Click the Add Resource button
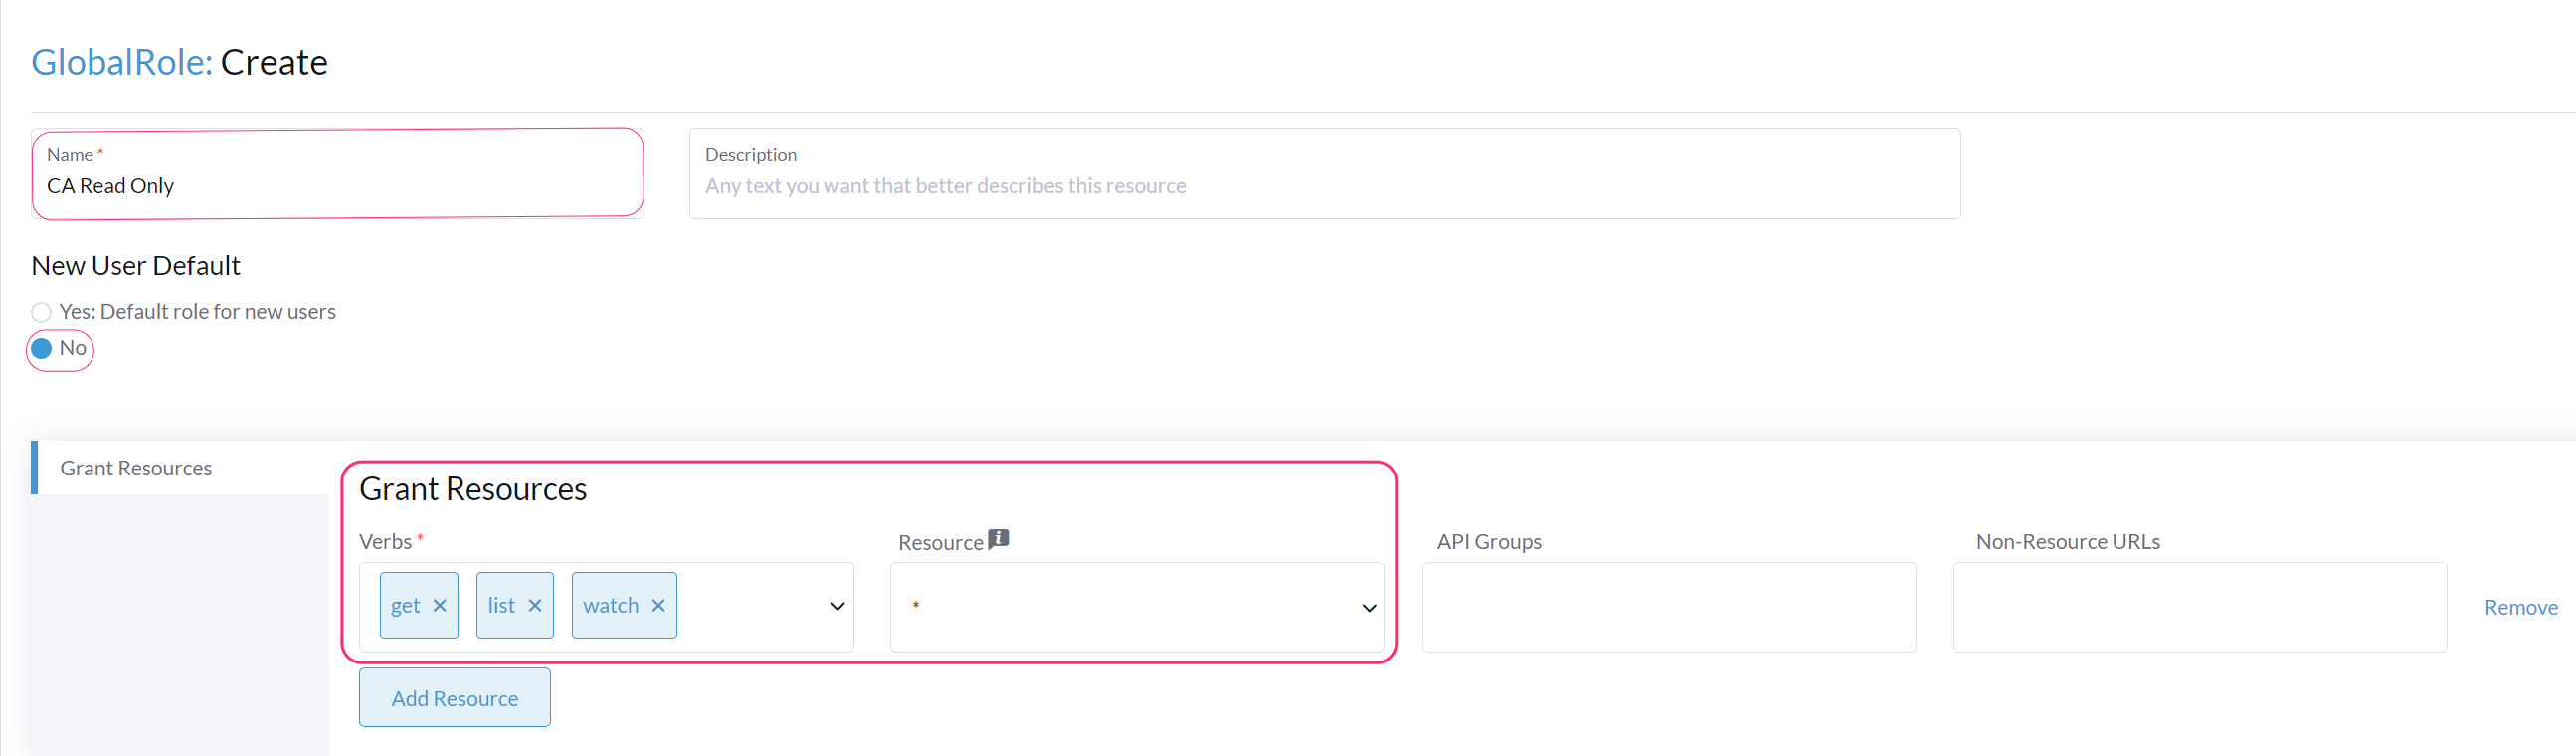Image resolution: width=2576 pixels, height=756 pixels. [454, 697]
